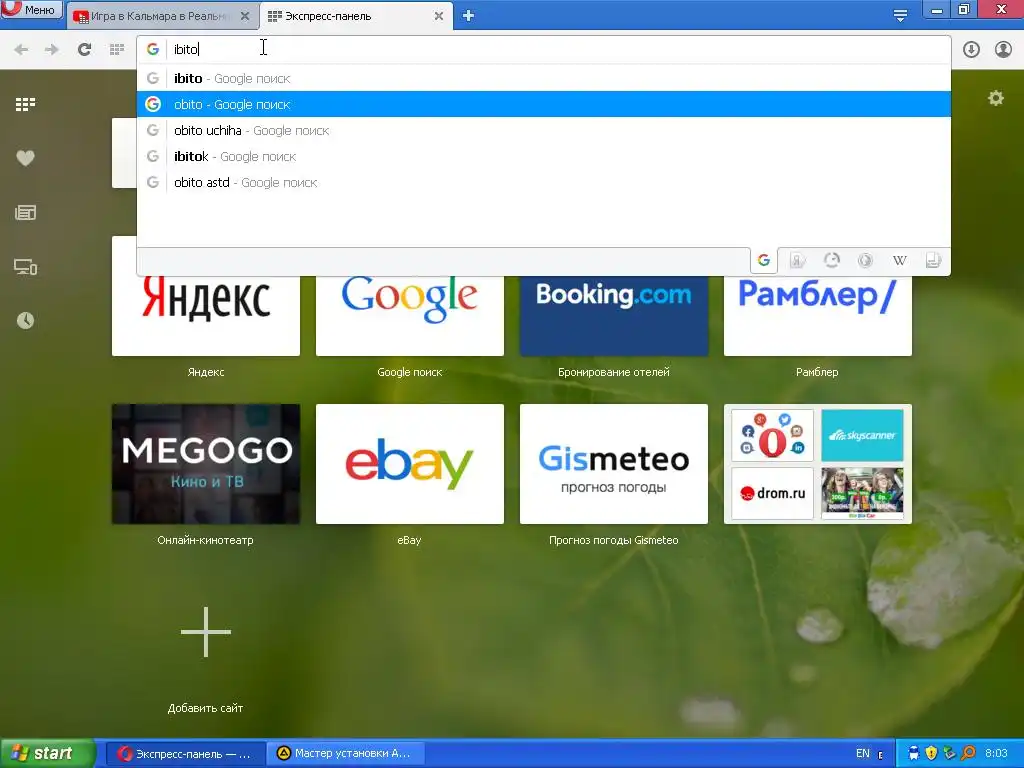
Task: Click the Speed Dial grid icon in toolbar
Action: (x=117, y=50)
